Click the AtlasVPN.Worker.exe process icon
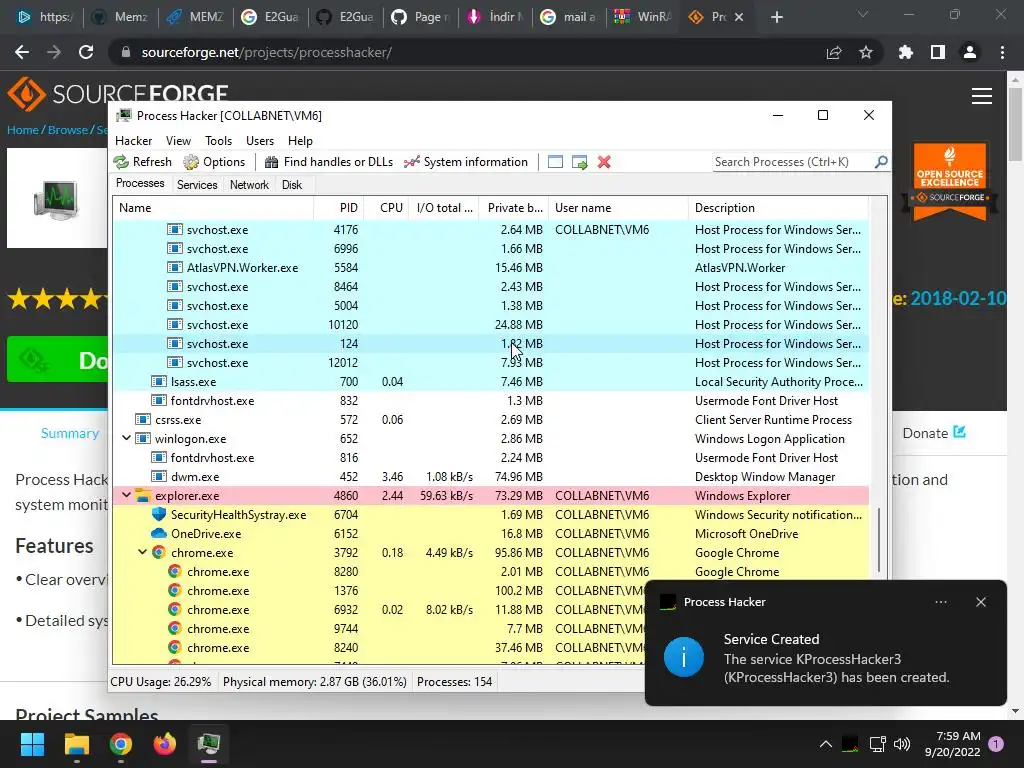Viewport: 1024px width, 768px height. click(x=174, y=268)
